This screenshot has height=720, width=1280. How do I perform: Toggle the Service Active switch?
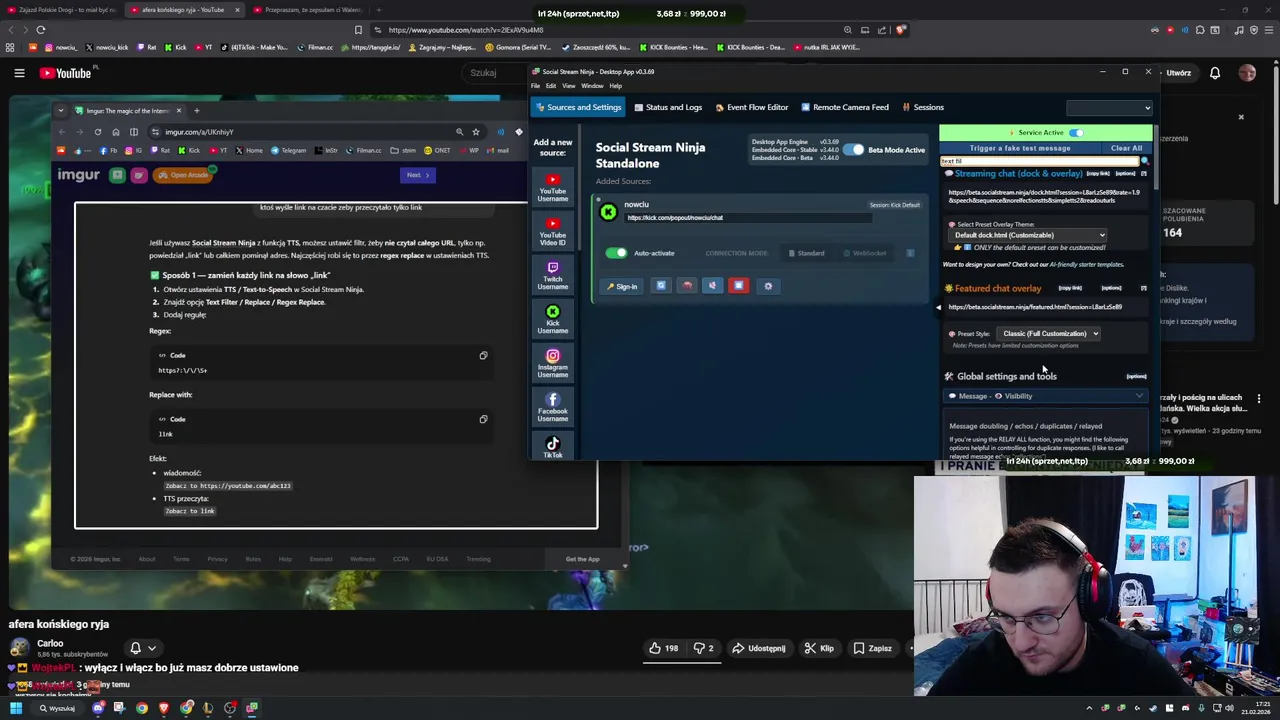1076,132
